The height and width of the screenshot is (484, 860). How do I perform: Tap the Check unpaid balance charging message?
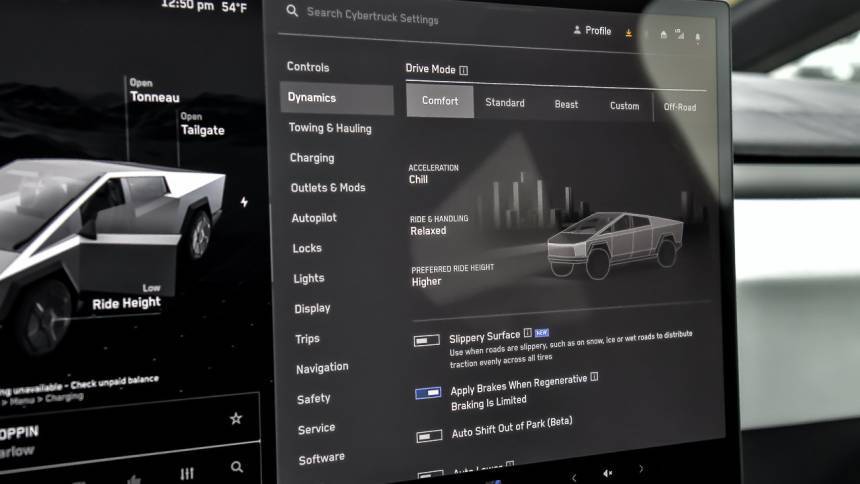80,384
